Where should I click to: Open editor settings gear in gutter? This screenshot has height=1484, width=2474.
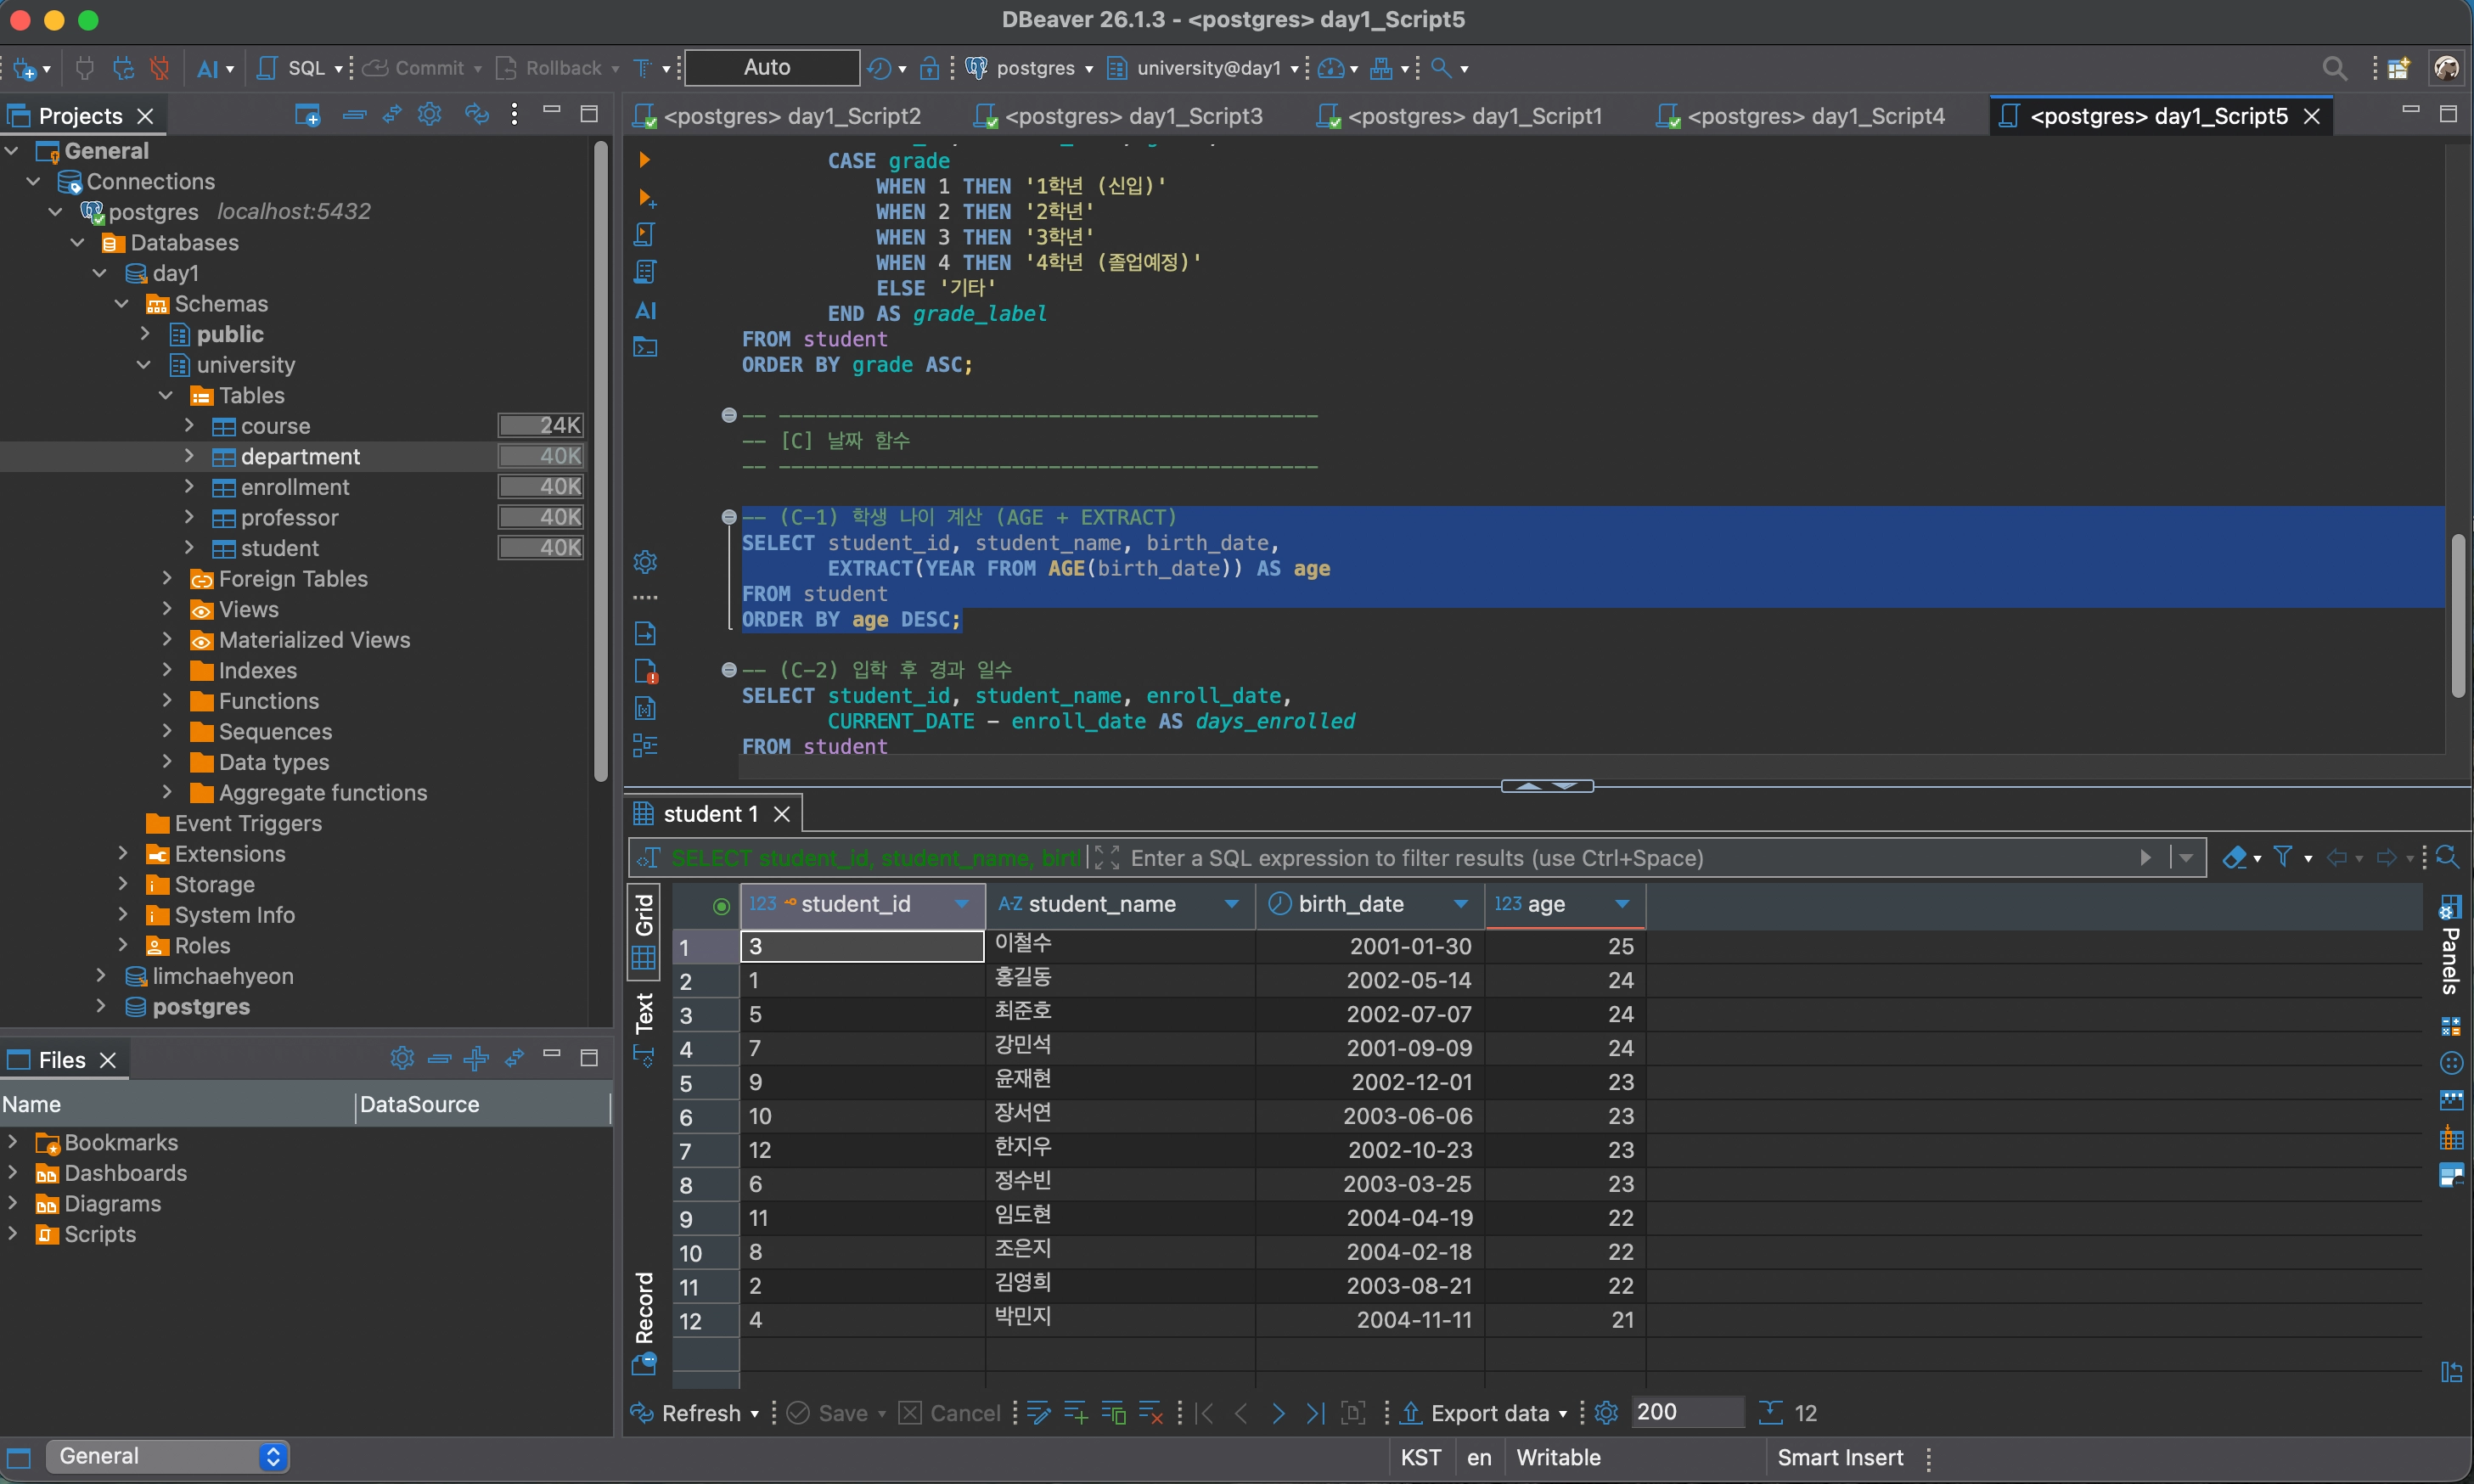coord(646,562)
